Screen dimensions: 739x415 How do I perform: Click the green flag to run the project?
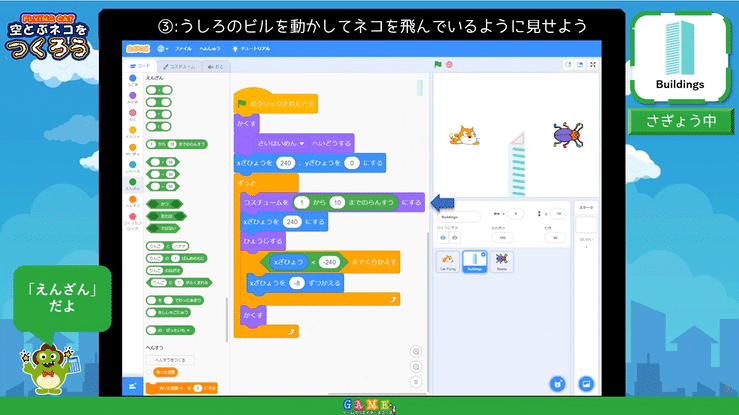pos(438,65)
